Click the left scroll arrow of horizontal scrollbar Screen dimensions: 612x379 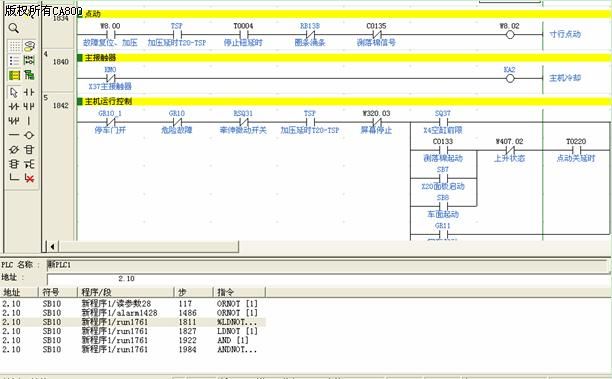[52, 247]
